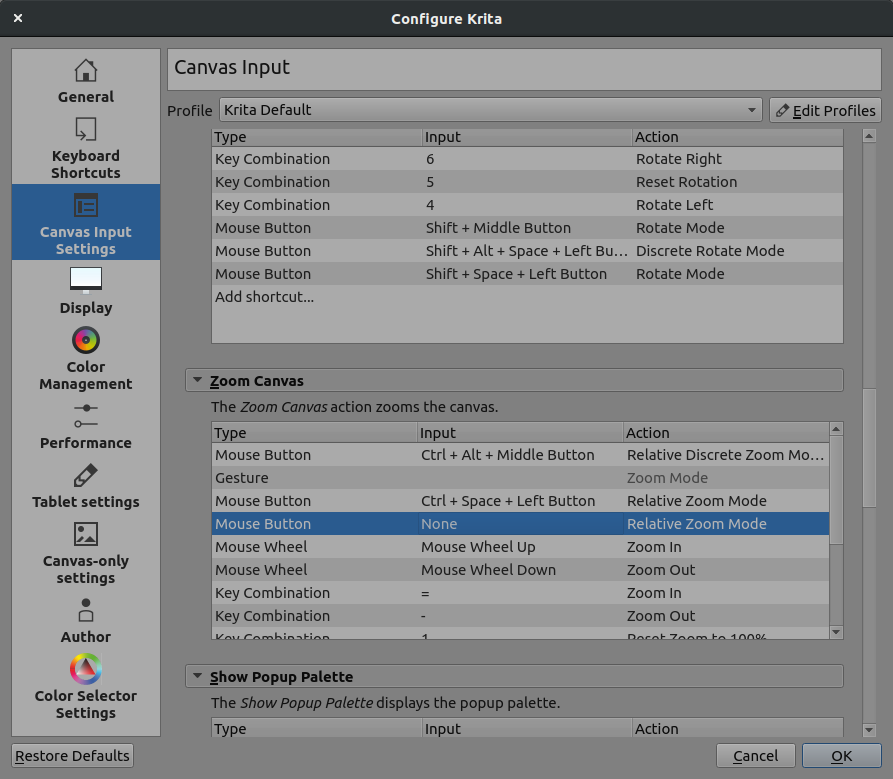
Task: Open the Author settings page
Action: pos(85,621)
